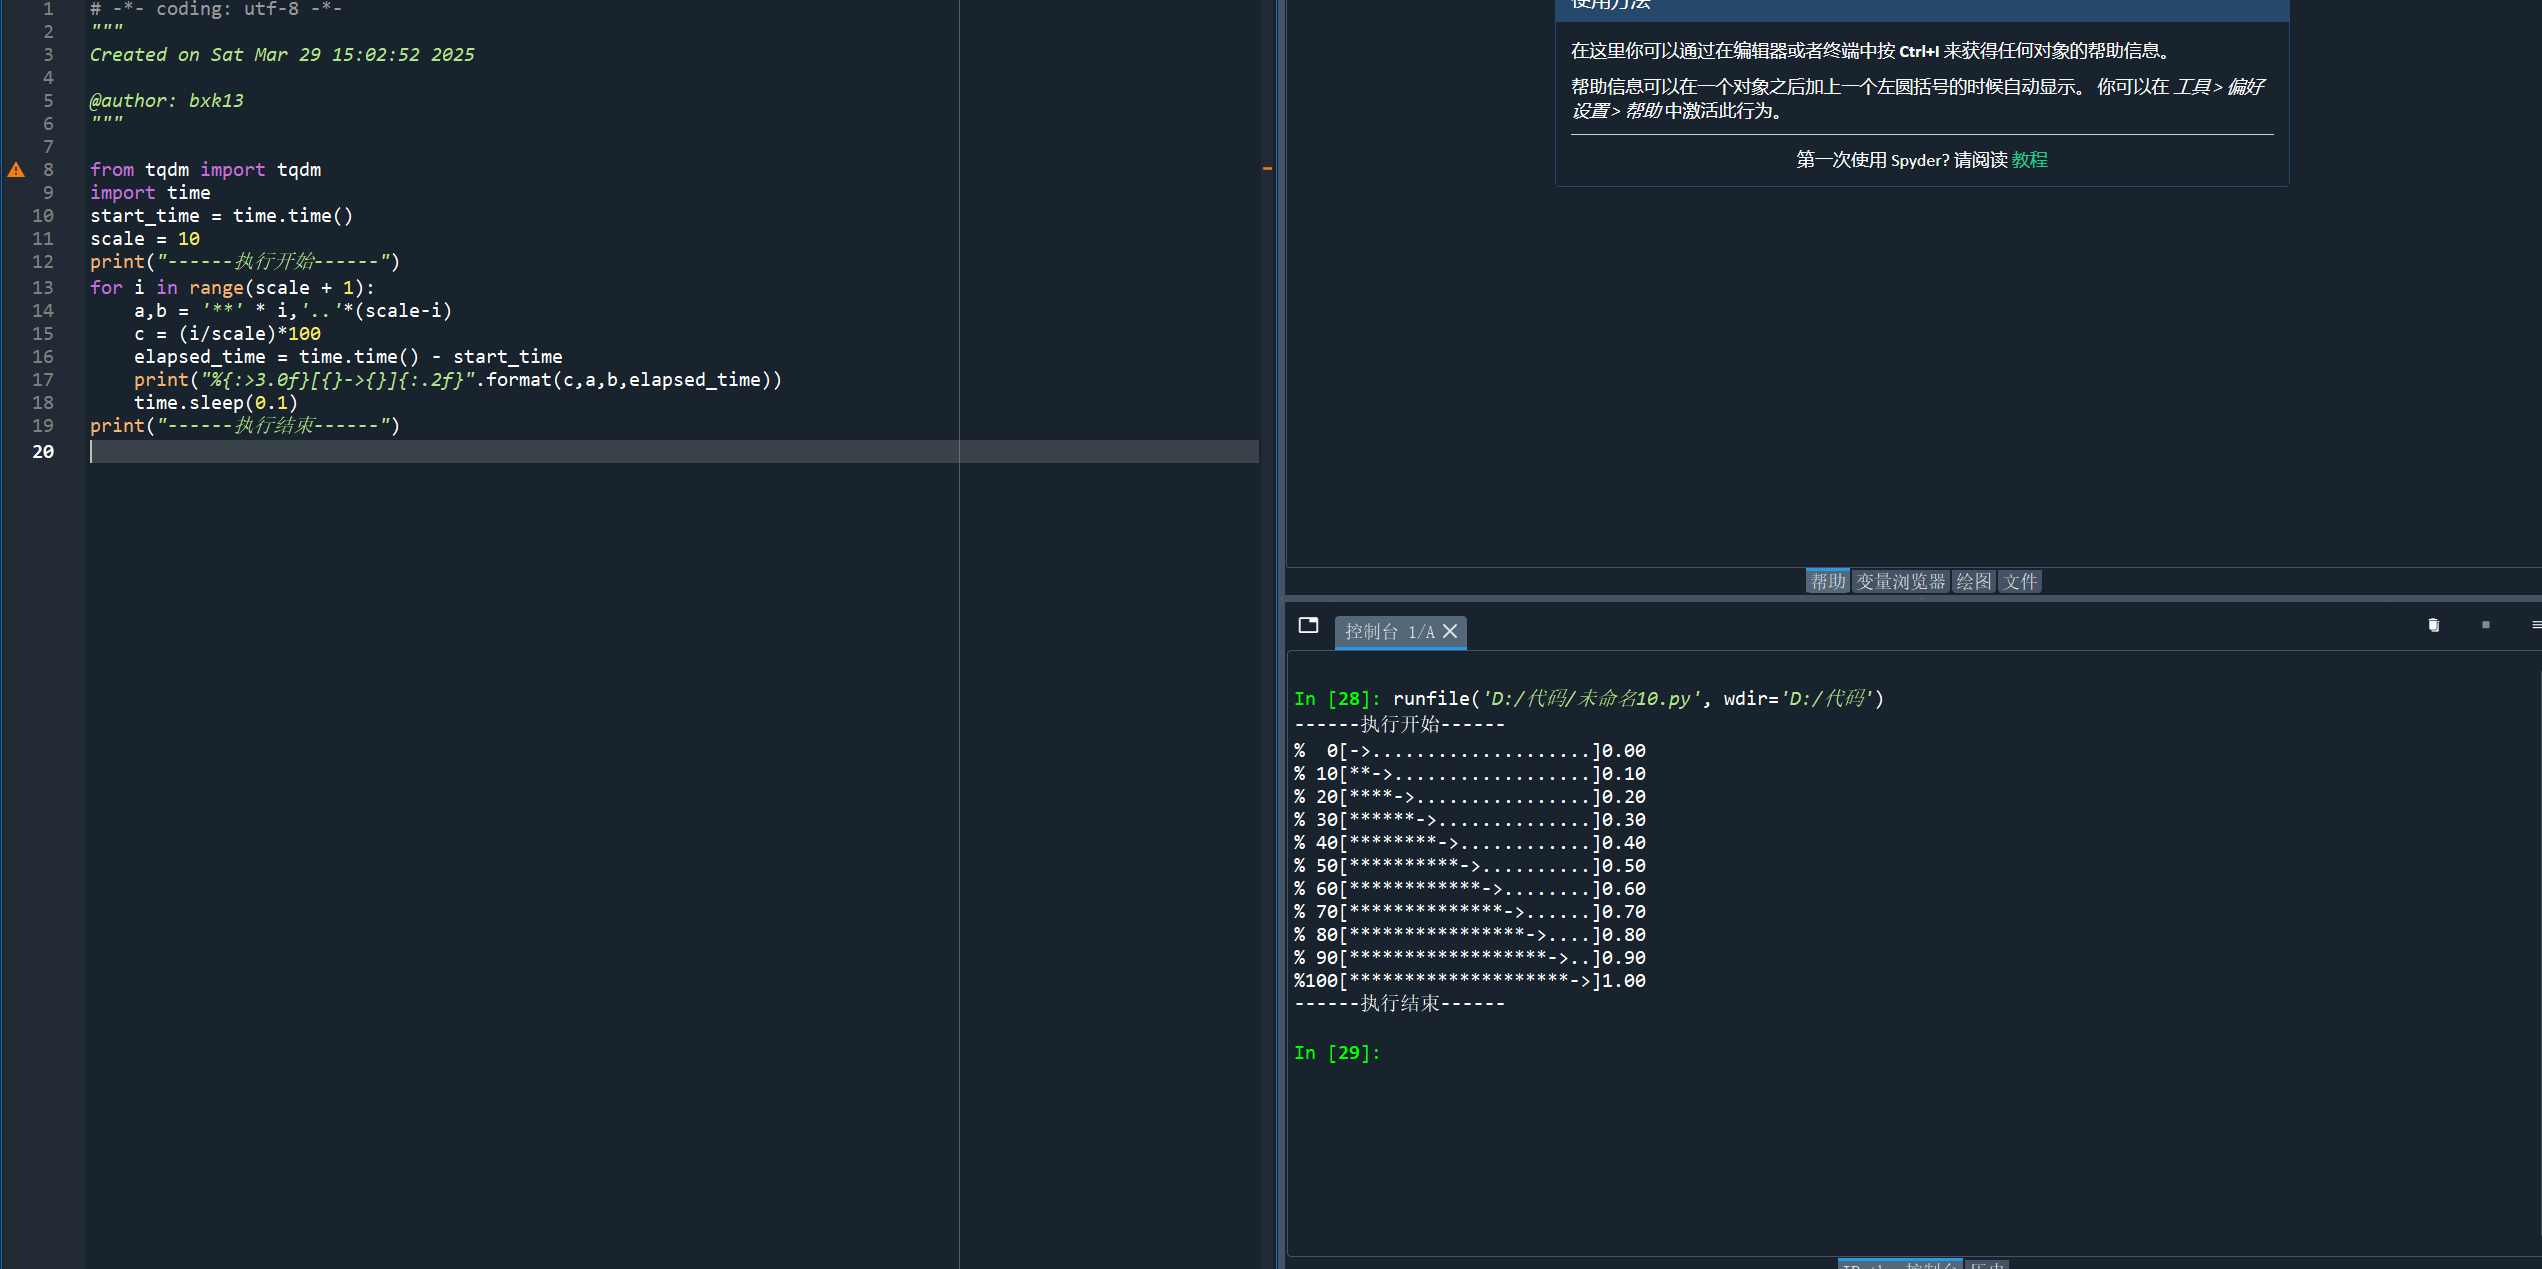Open the console pane hamburger options menu

2535,625
